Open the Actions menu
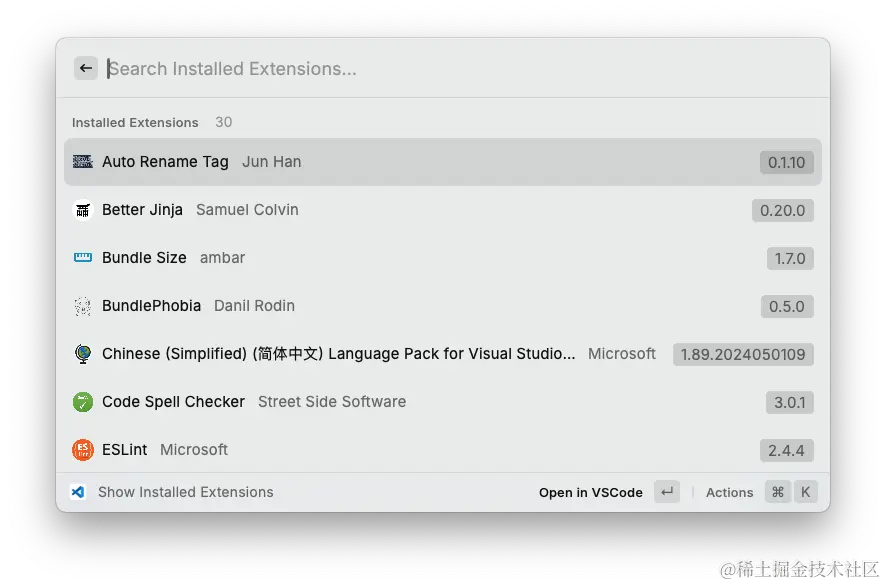Screen dimensions: 886x586 pyautogui.click(x=729, y=492)
